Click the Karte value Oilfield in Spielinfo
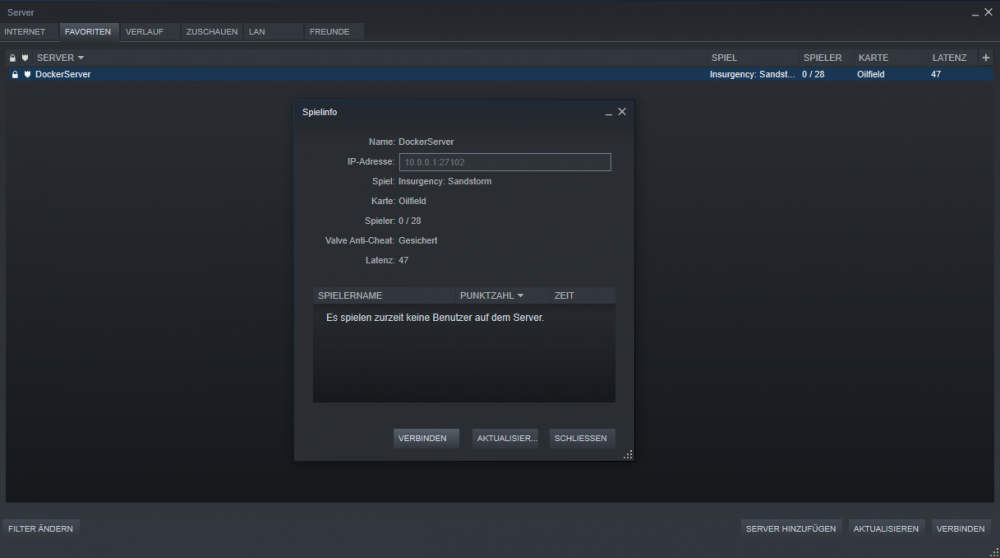This screenshot has width=1000, height=558. (413, 201)
